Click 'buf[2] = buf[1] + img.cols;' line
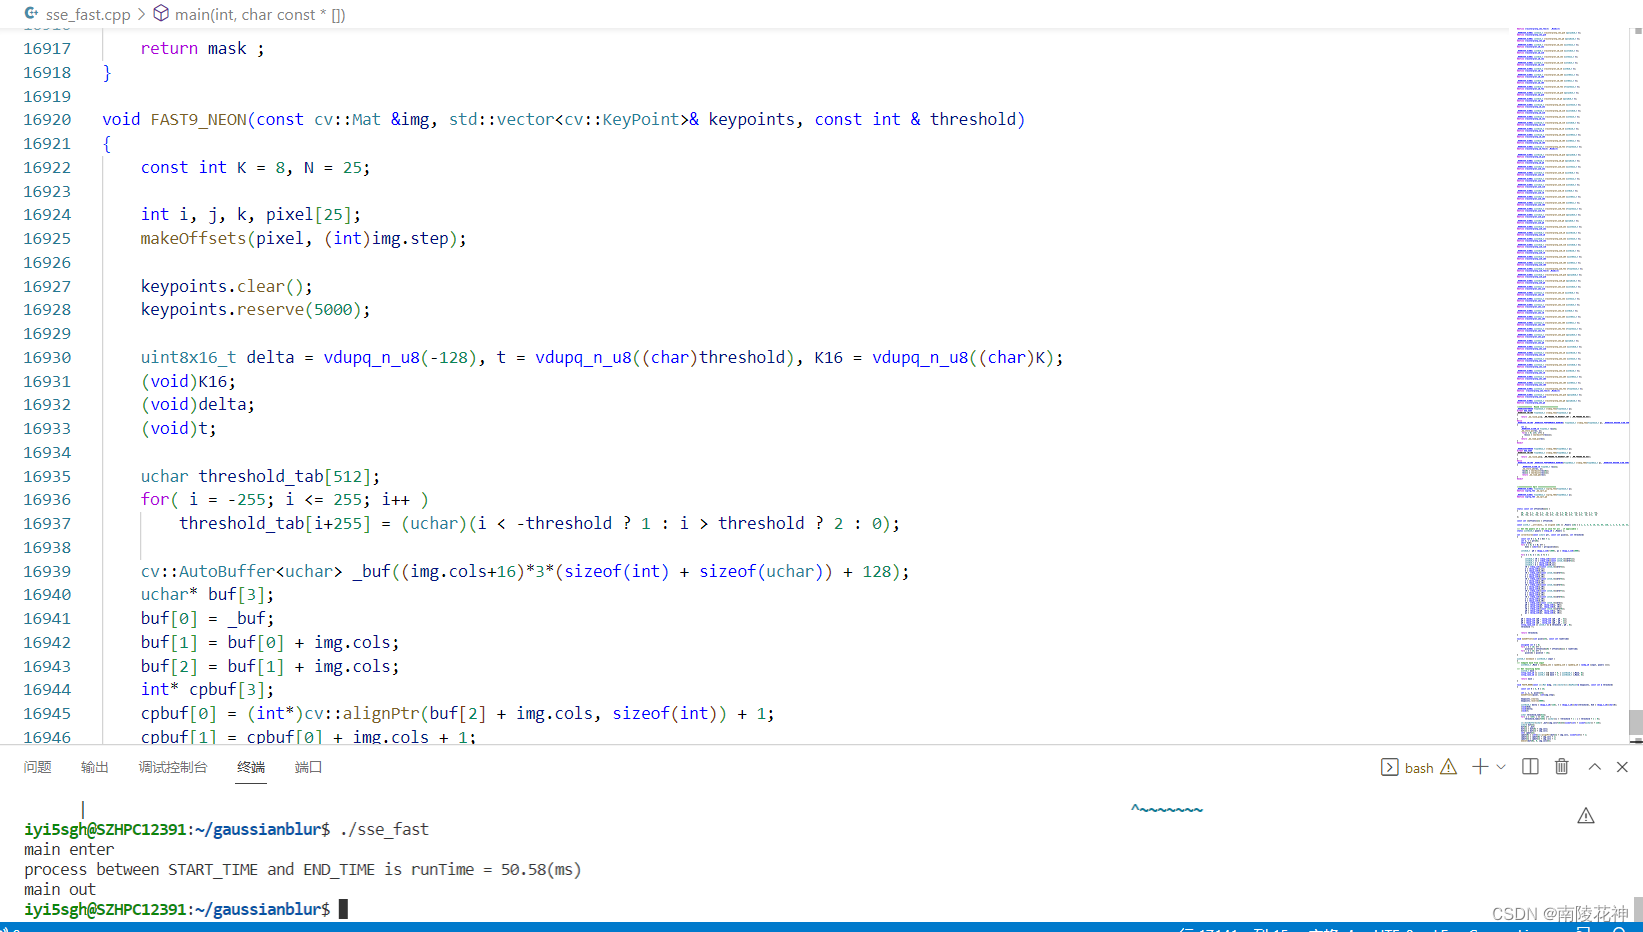Image resolution: width=1643 pixels, height=932 pixels. [x=270, y=666]
